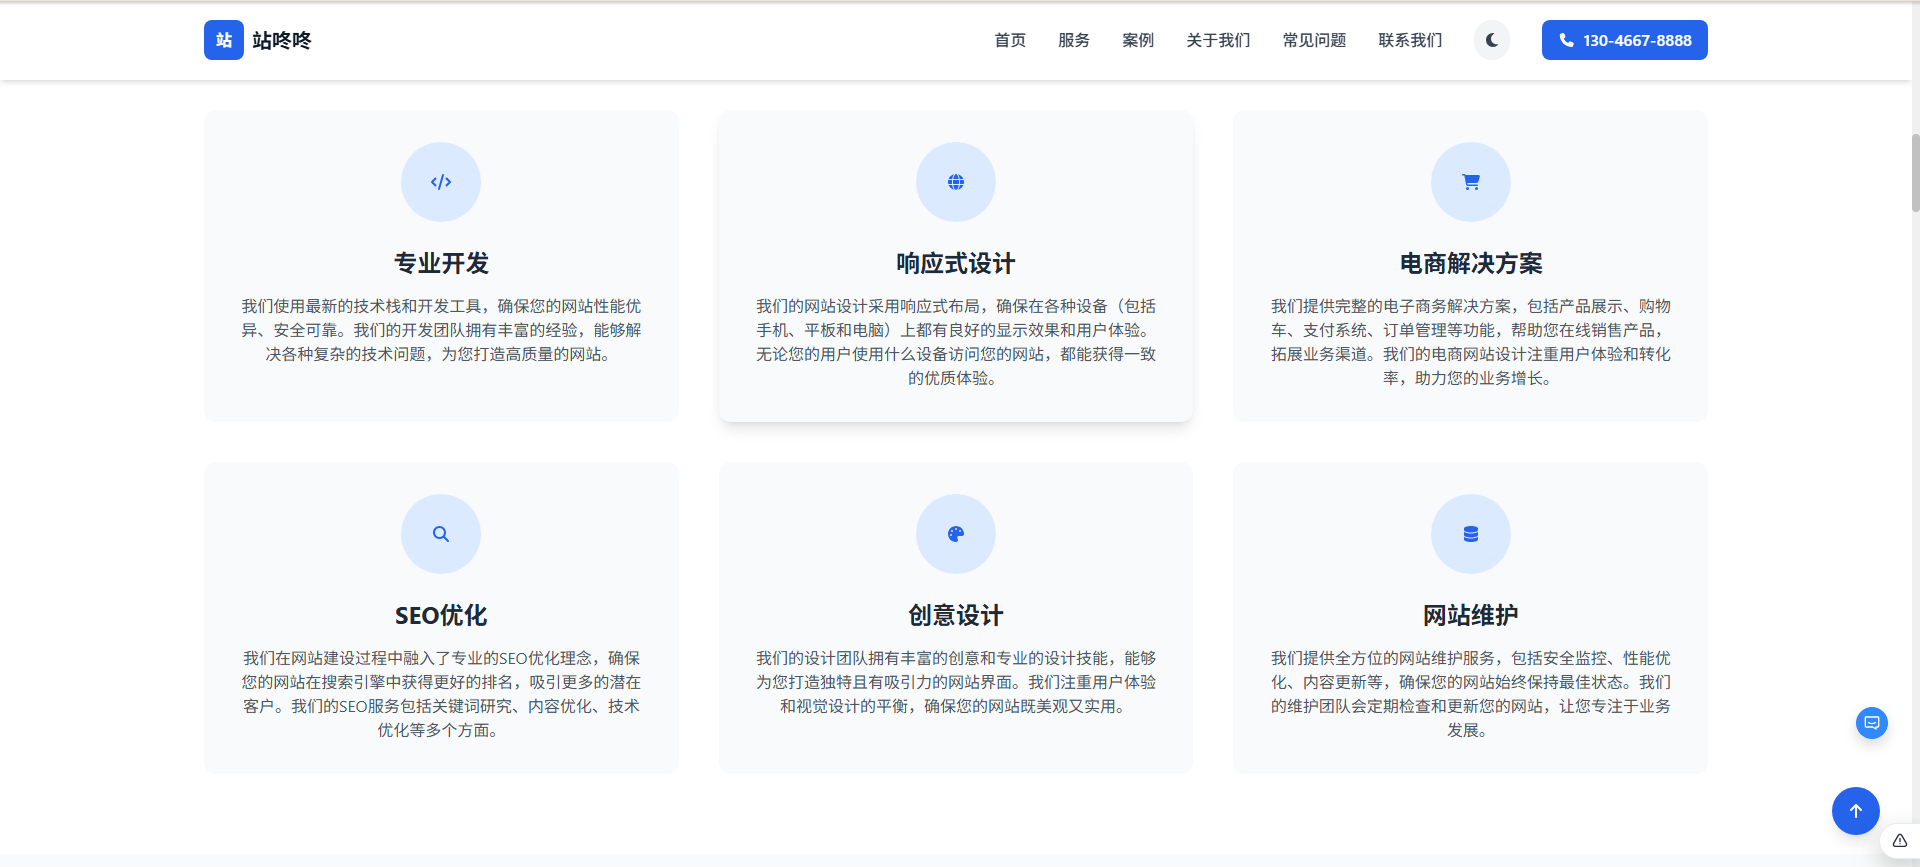The image size is (1920, 867).
Task: Click the magnifier icon for SEO优化
Action: 441,534
